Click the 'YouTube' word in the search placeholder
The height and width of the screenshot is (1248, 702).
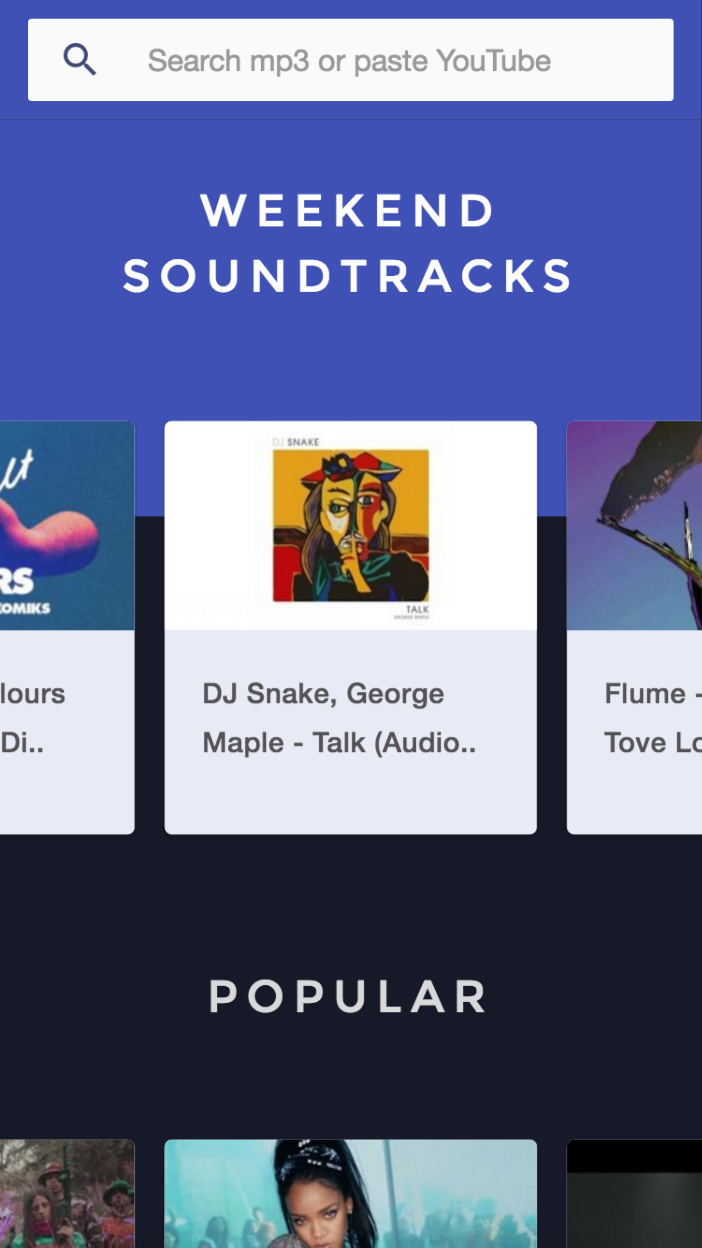(494, 61)
